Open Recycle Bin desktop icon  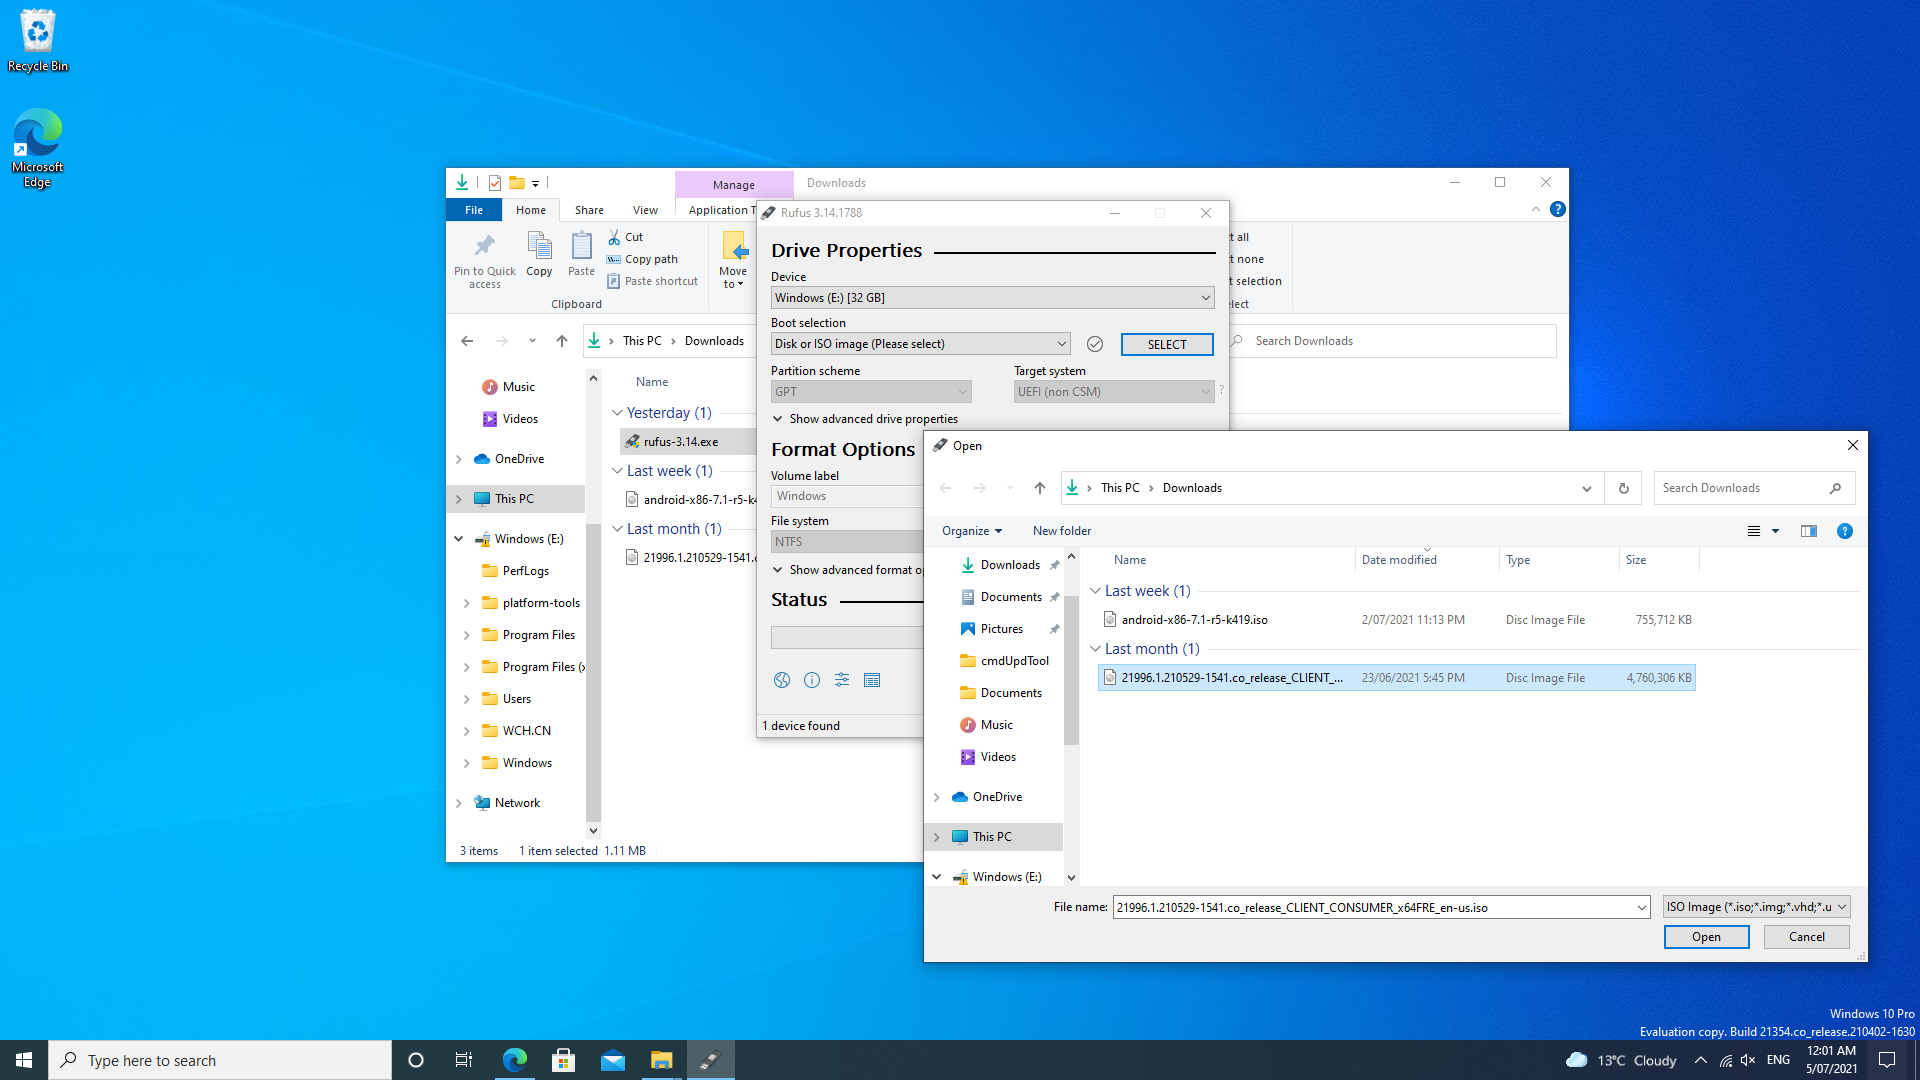pyautogui.click(x=38, y=40)
